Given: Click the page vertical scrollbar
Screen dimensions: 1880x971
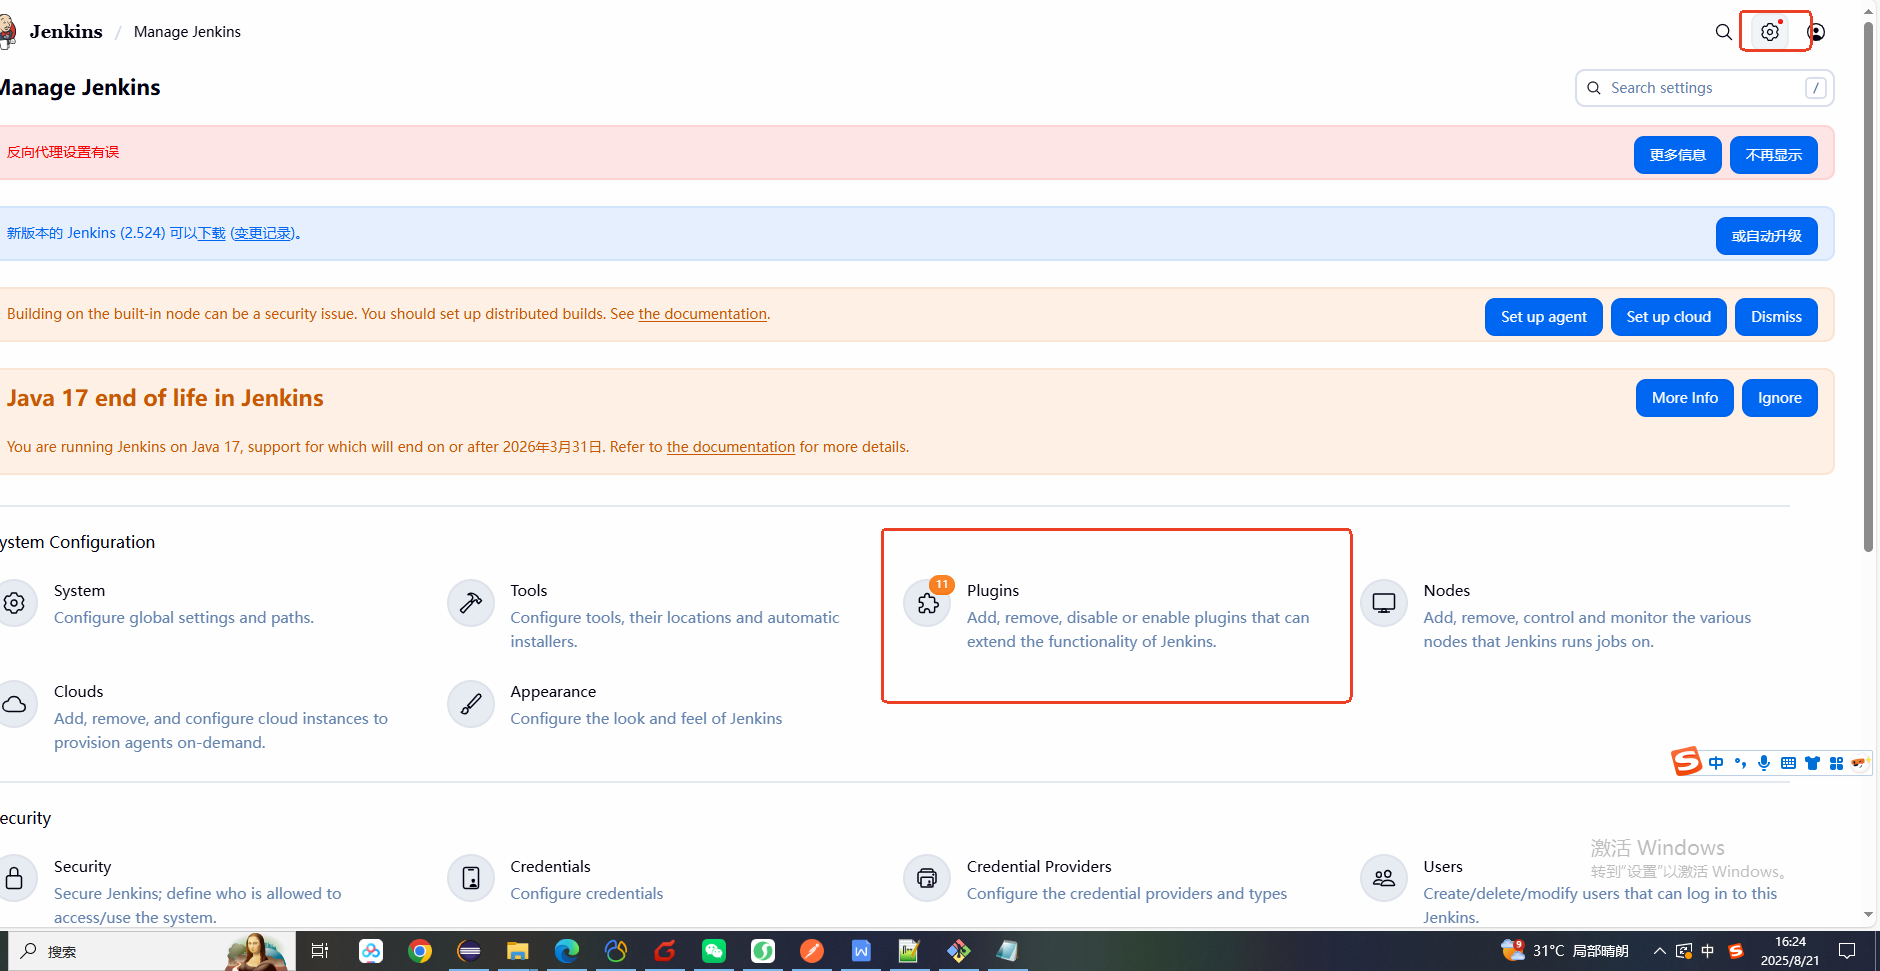Looking at the screenshot, I should pyautogui.click(x=1868, y=286).
